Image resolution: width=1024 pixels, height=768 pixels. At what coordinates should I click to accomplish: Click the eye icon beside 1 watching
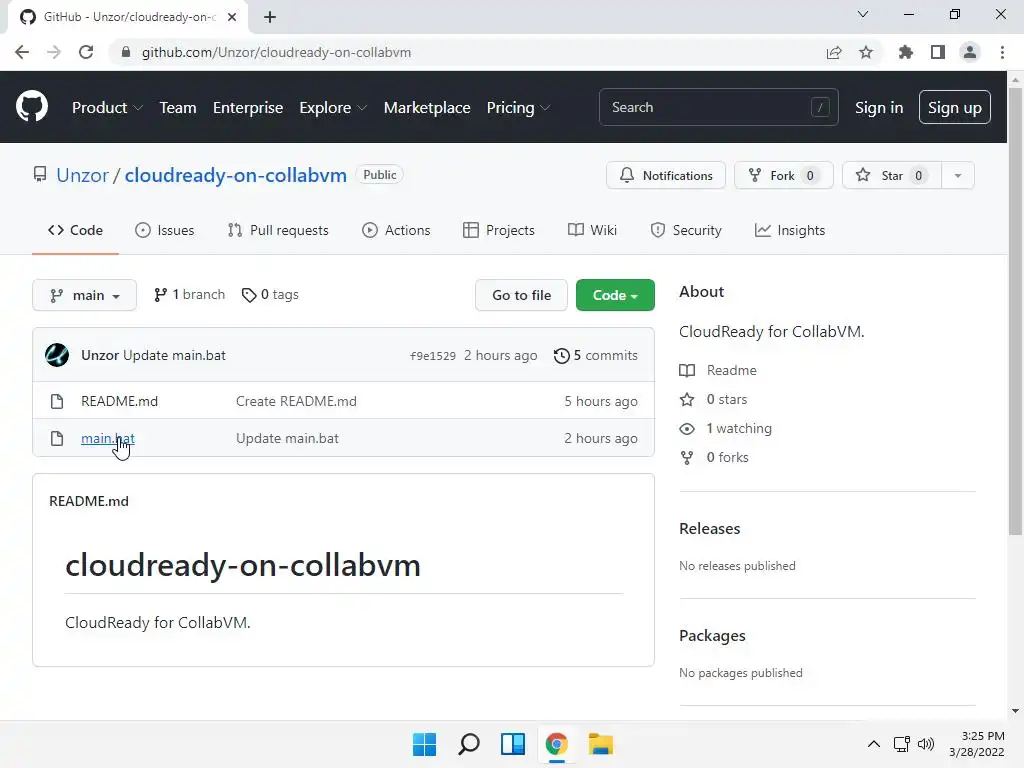click(x=687, y=428)
